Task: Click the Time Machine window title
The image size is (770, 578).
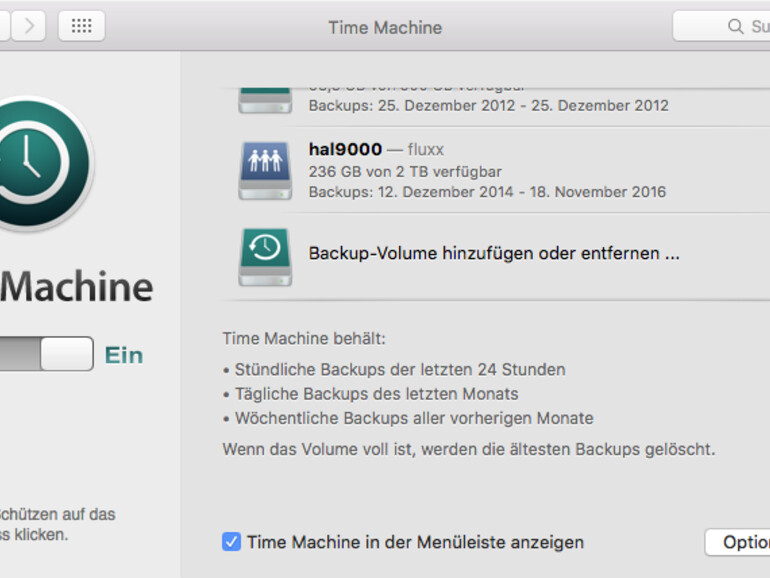Action: click(385, 28)
